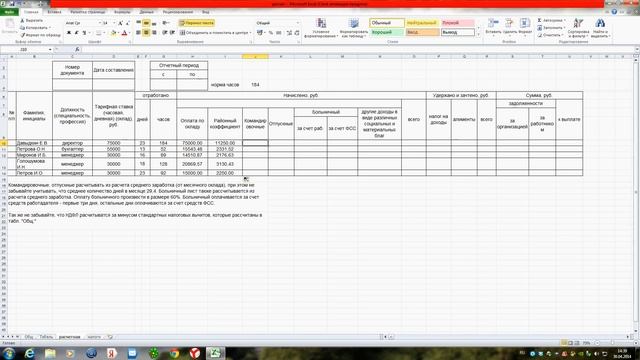Switch to the Данные ribbon tab
This screenshot has width=640, height=360.
[147, 12]
